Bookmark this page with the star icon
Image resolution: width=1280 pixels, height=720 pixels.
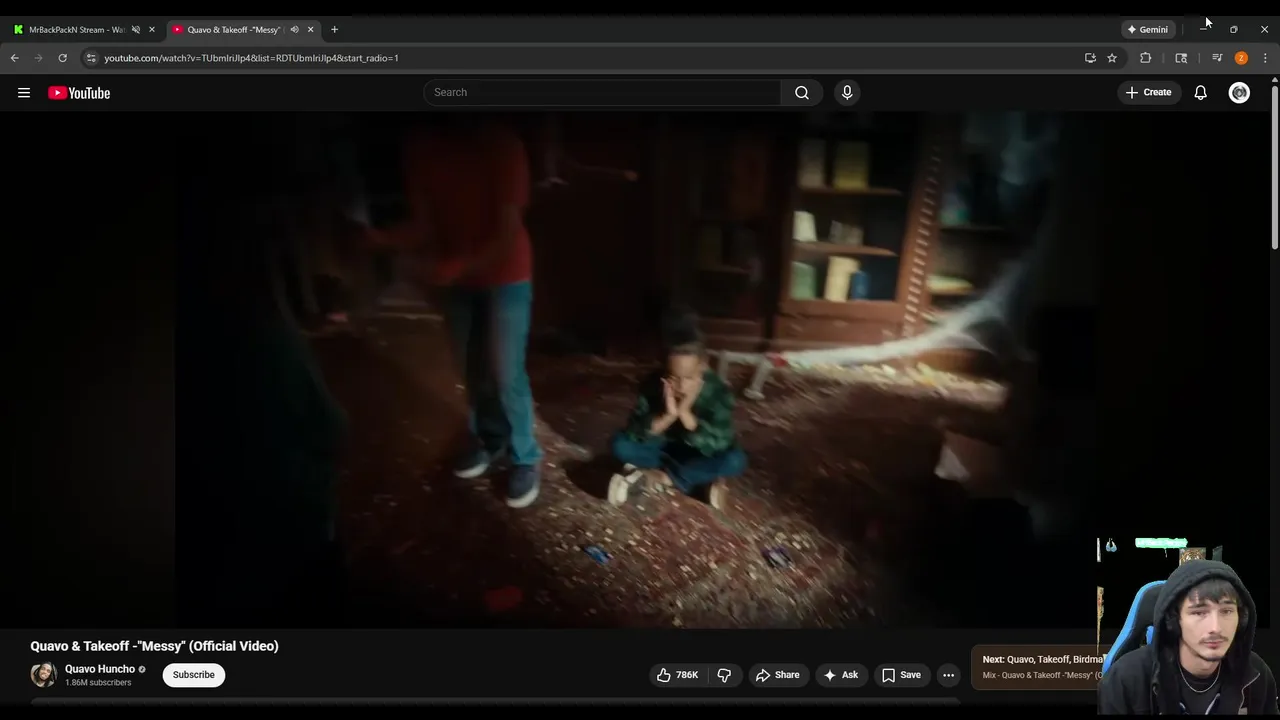point(1112,58)
